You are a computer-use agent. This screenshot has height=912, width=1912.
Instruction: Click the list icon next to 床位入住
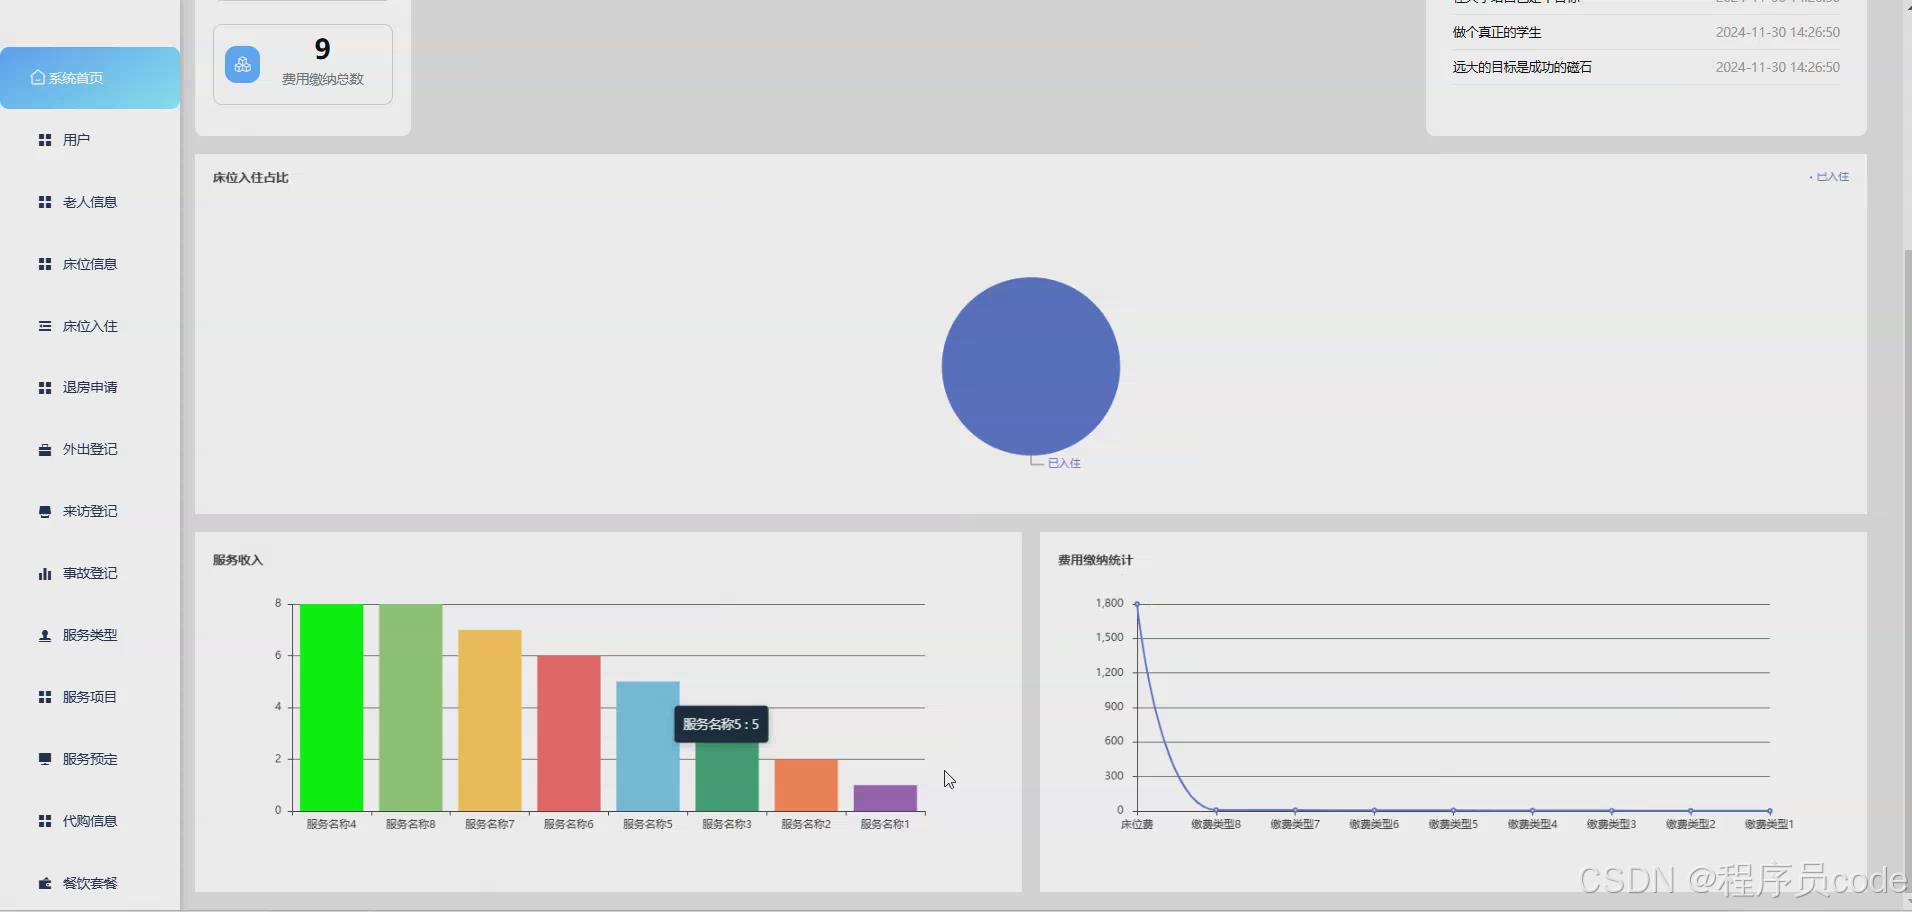[x=45, y=326]
